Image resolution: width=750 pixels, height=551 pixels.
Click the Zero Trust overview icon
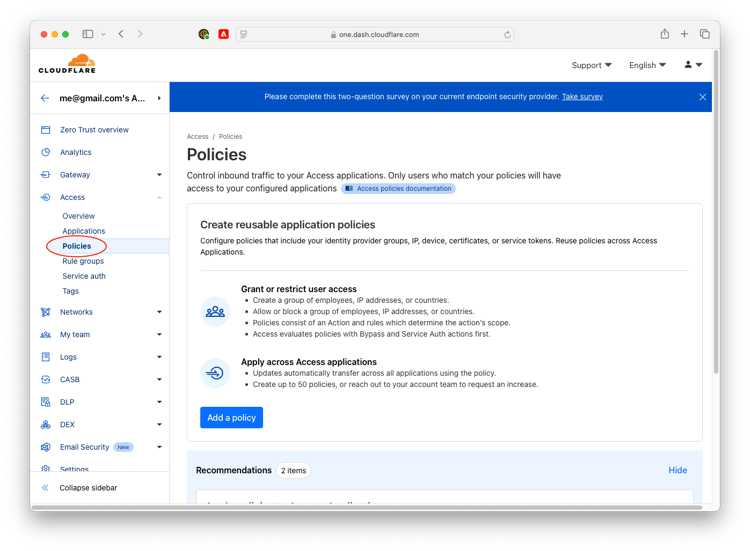tap(45, 130)
